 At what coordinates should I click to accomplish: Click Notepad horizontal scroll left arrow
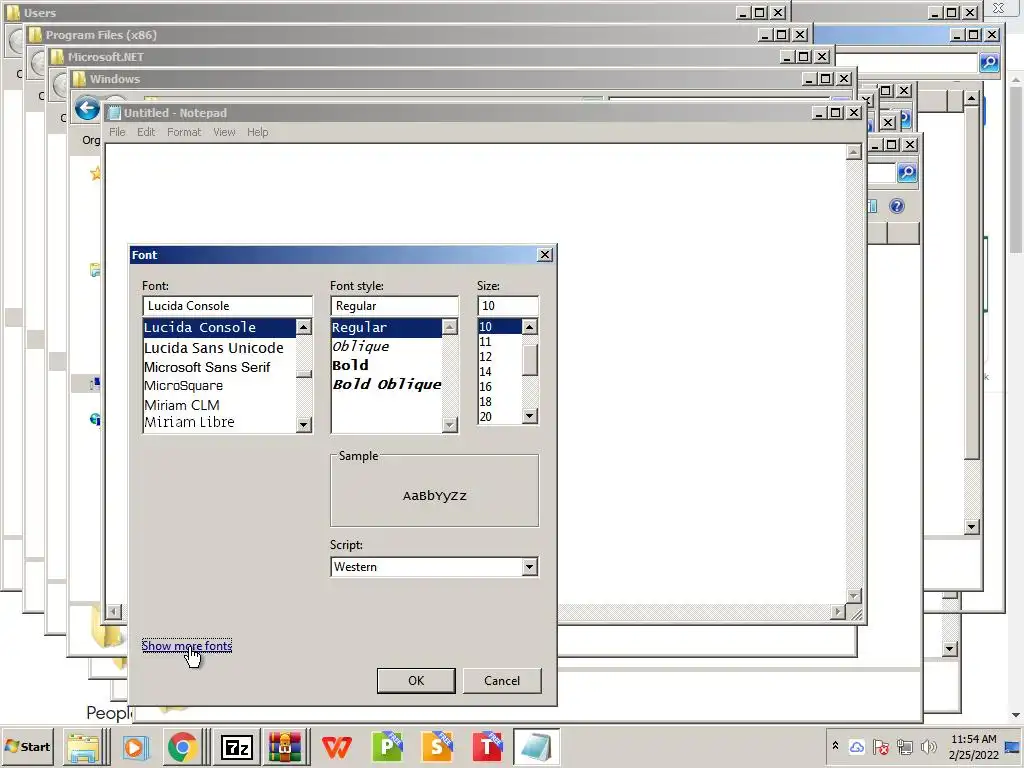point(114,612)
